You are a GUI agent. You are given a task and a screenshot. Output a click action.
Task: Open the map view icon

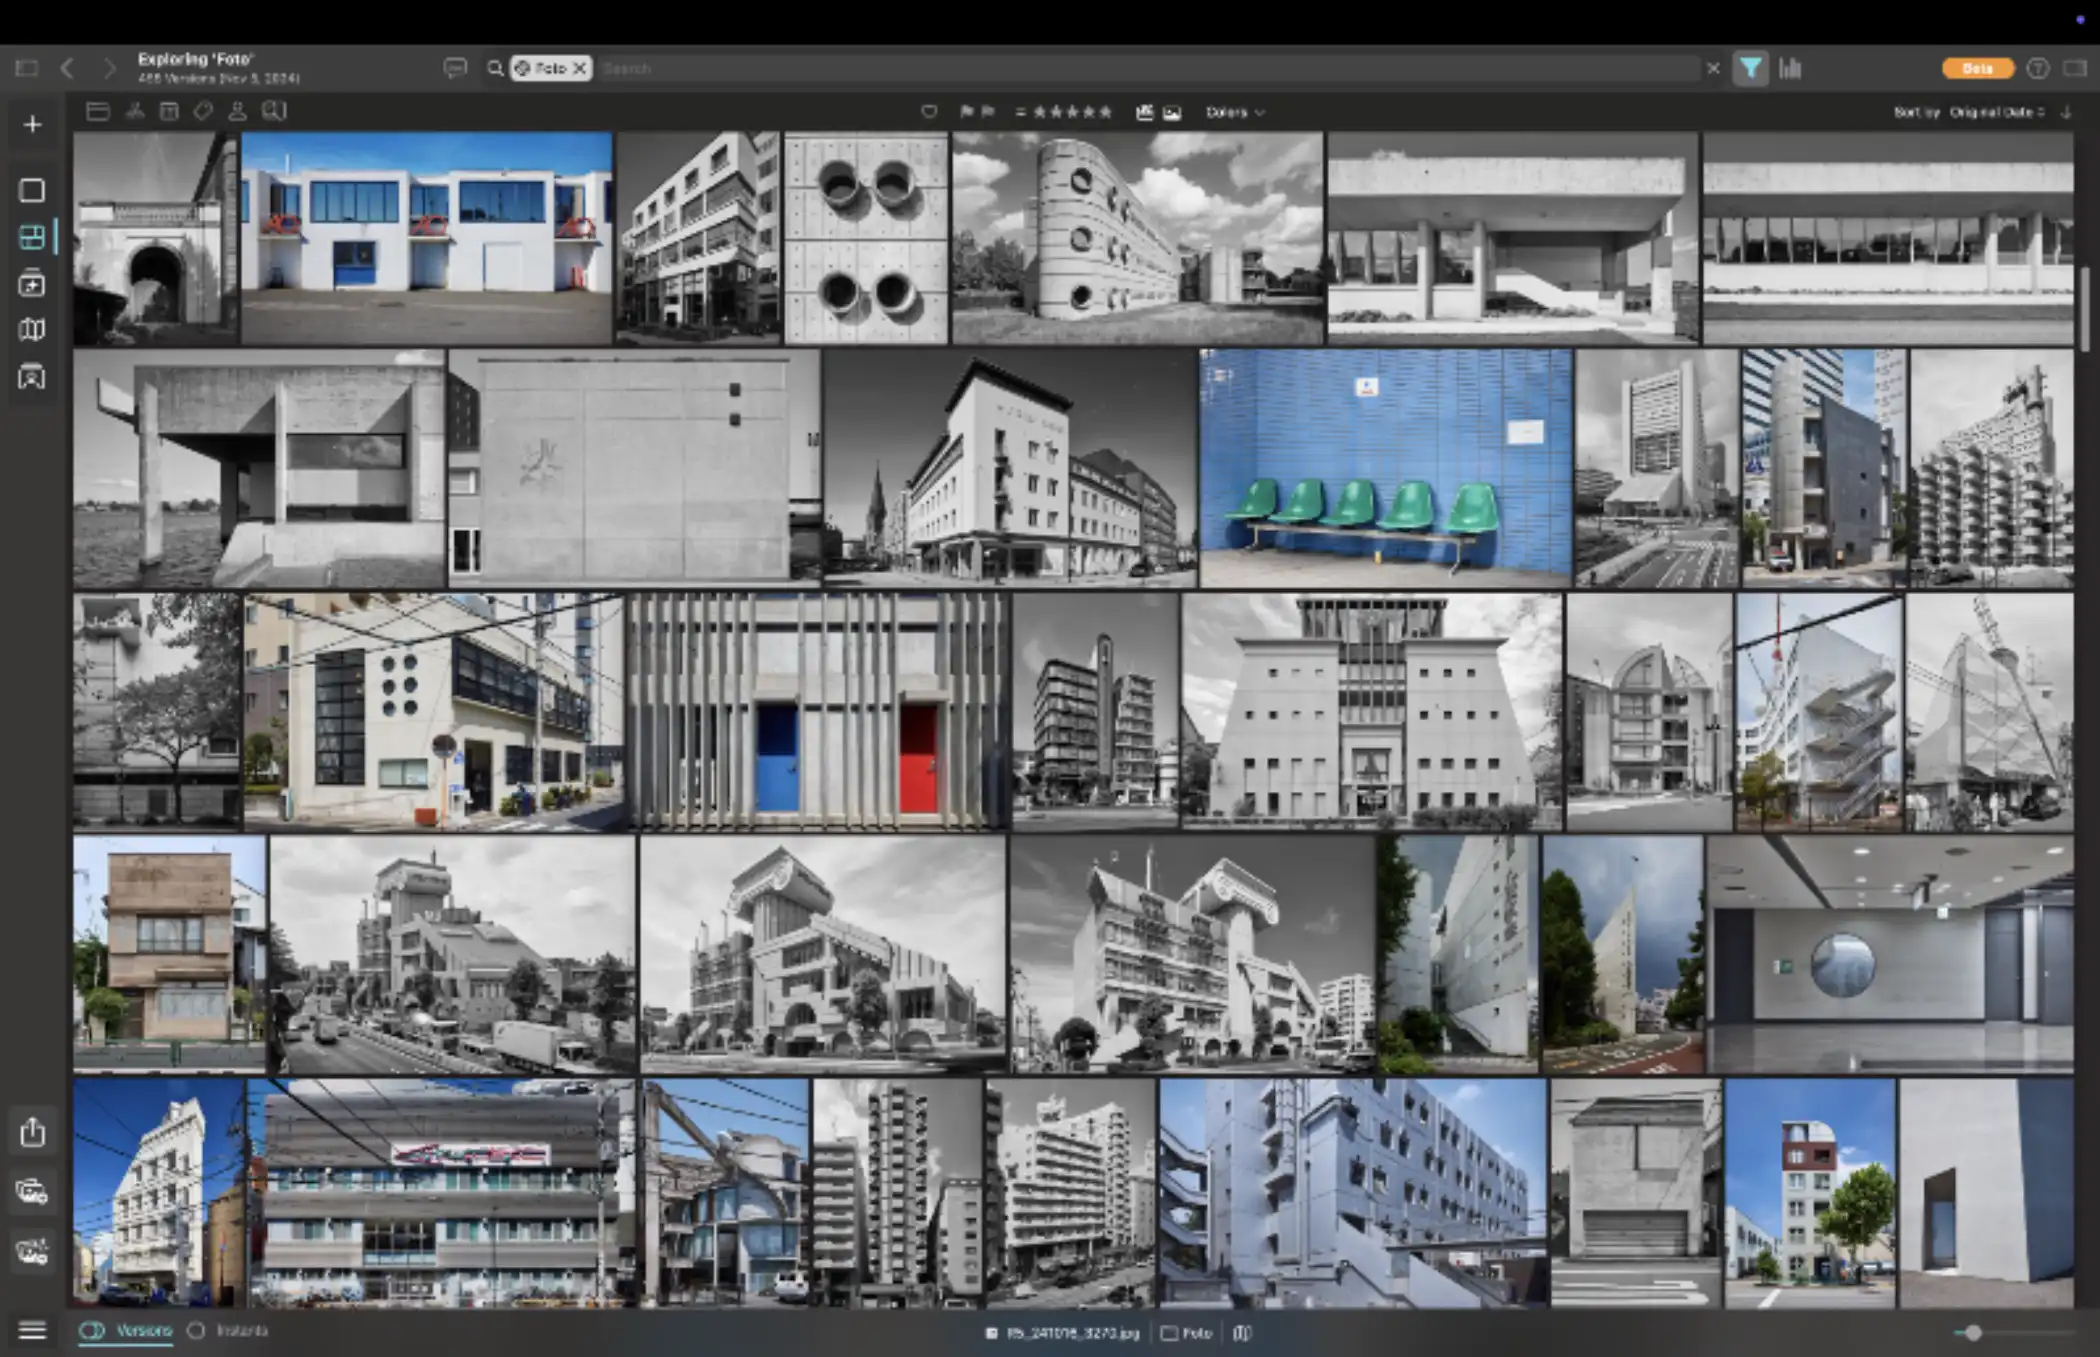[32, 329]
